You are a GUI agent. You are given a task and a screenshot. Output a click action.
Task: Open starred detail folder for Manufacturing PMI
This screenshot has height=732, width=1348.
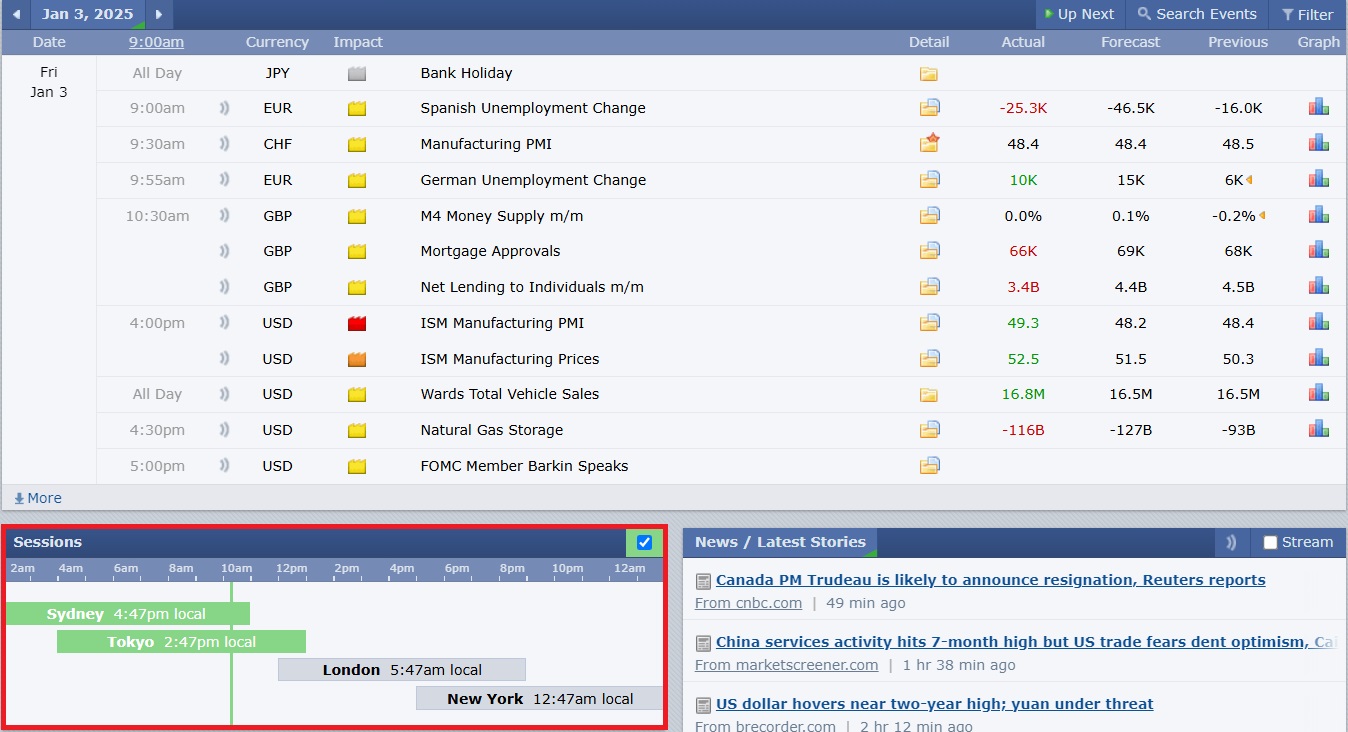930,143
